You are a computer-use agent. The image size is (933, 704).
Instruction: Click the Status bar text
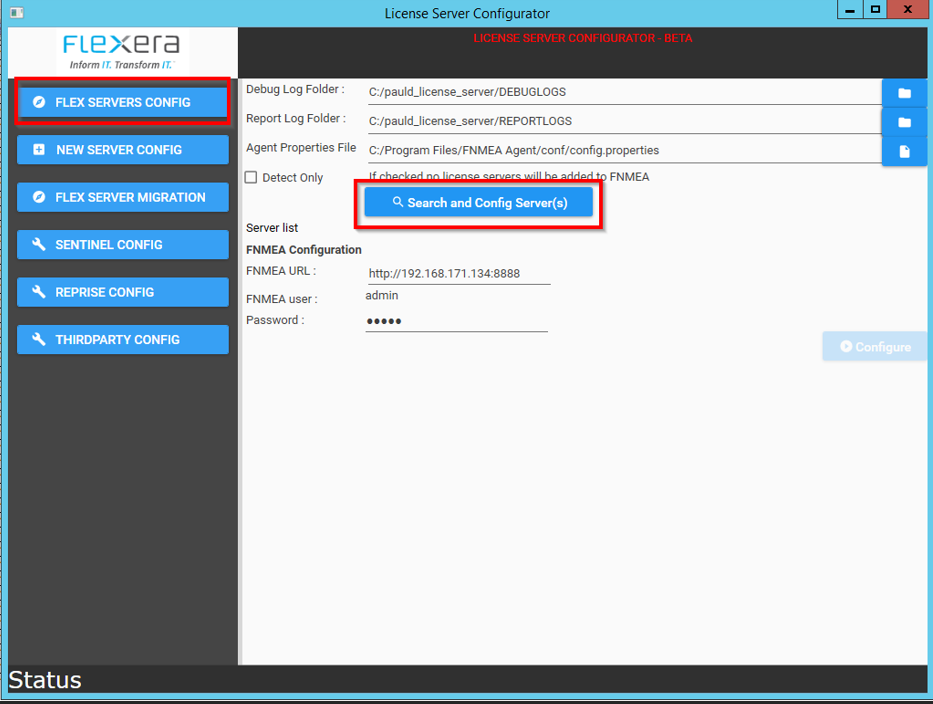click(x=45, y=680)
